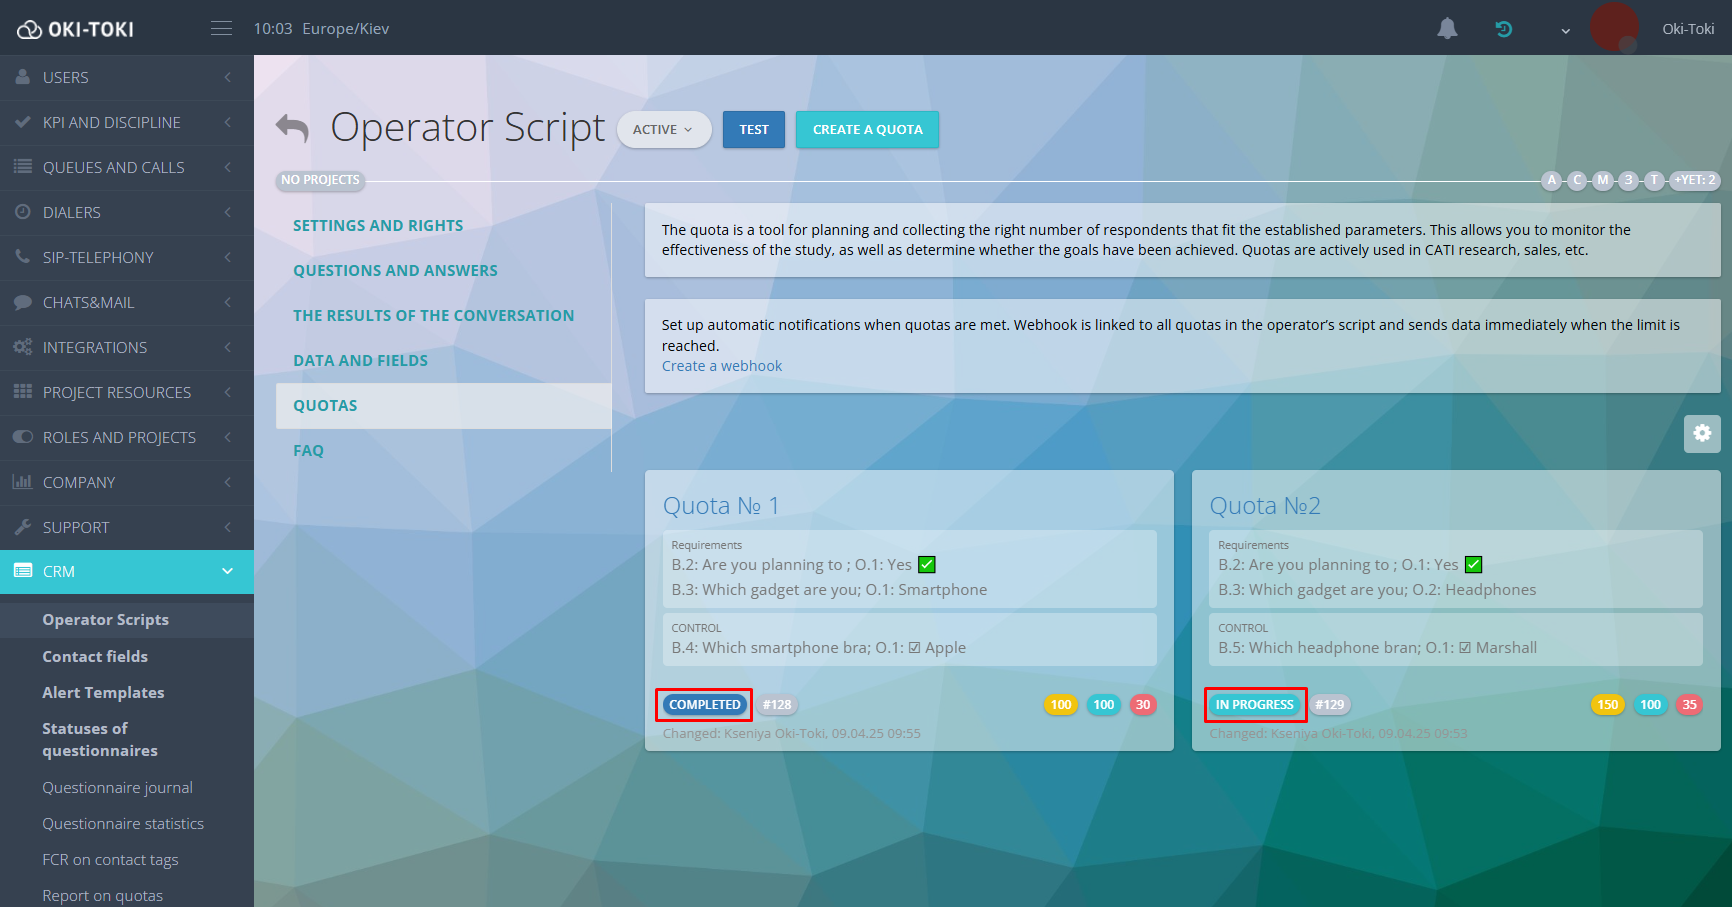Click the user avatar picture
Screen dimensions: 1732x907
(x=1614, y=27)
